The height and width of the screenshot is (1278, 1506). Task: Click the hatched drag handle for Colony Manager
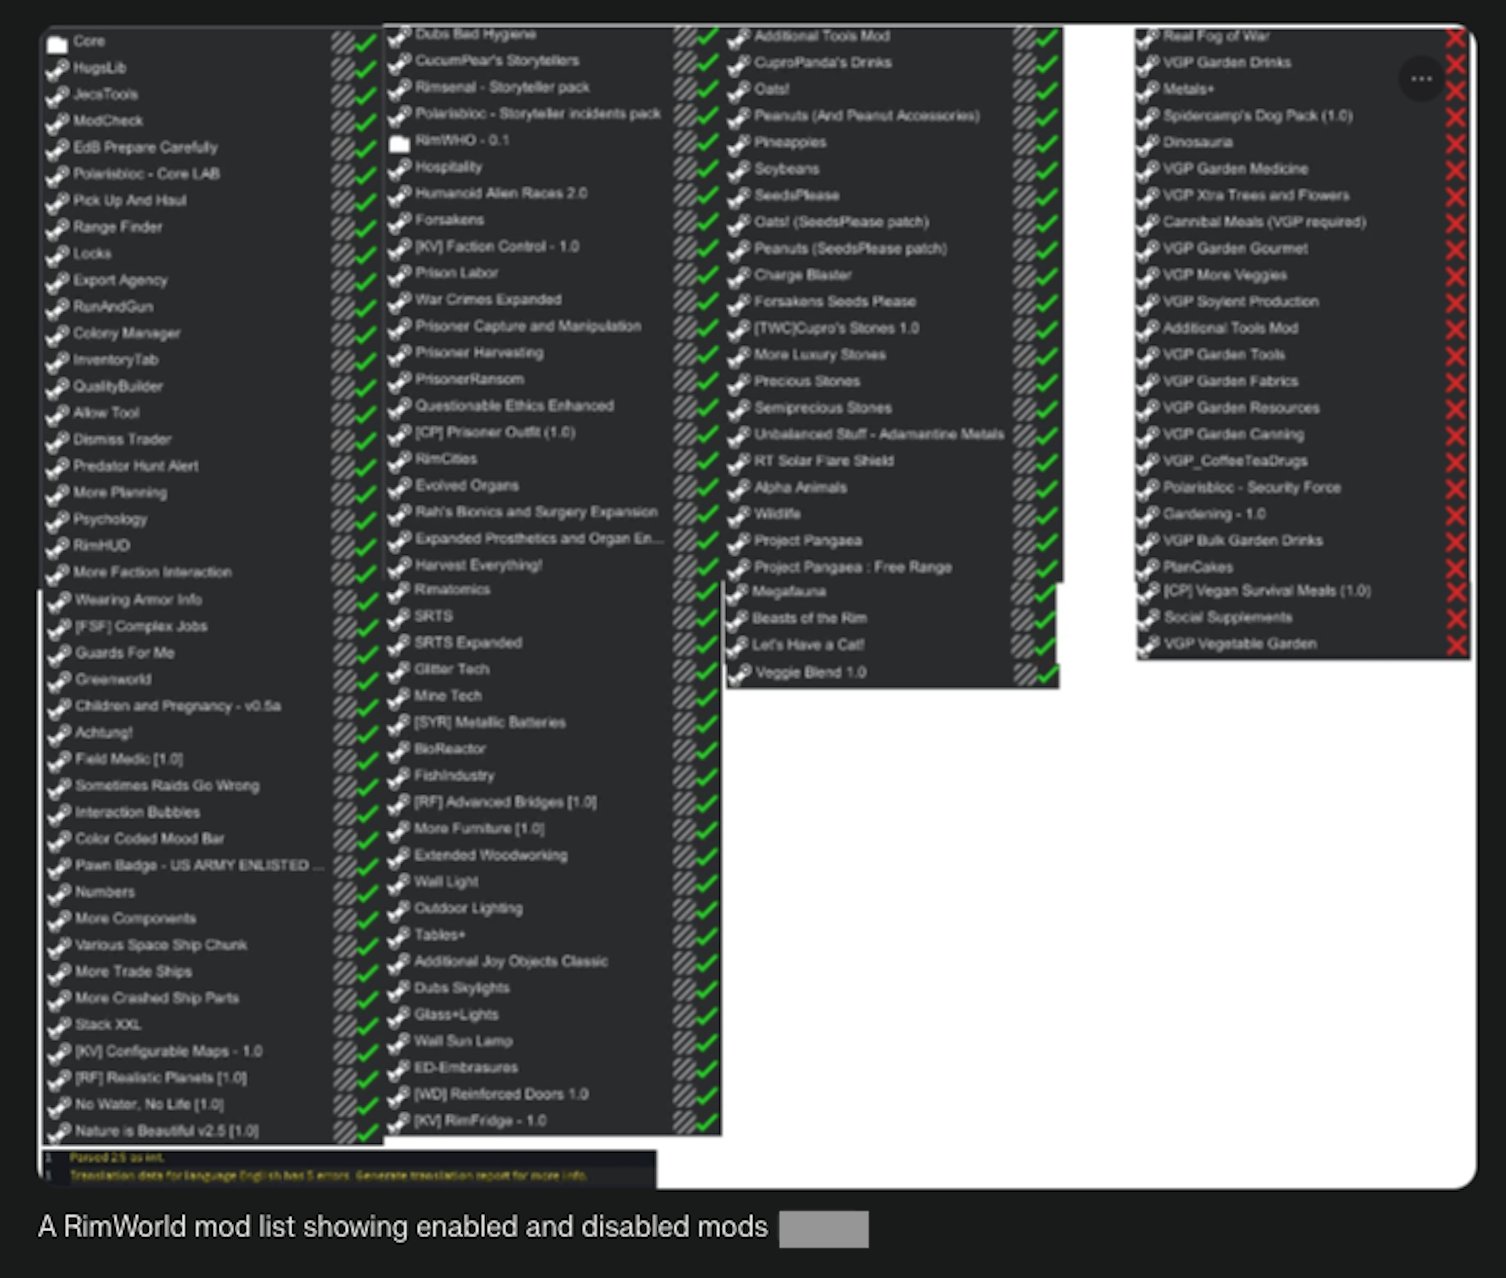coord(342,334)
